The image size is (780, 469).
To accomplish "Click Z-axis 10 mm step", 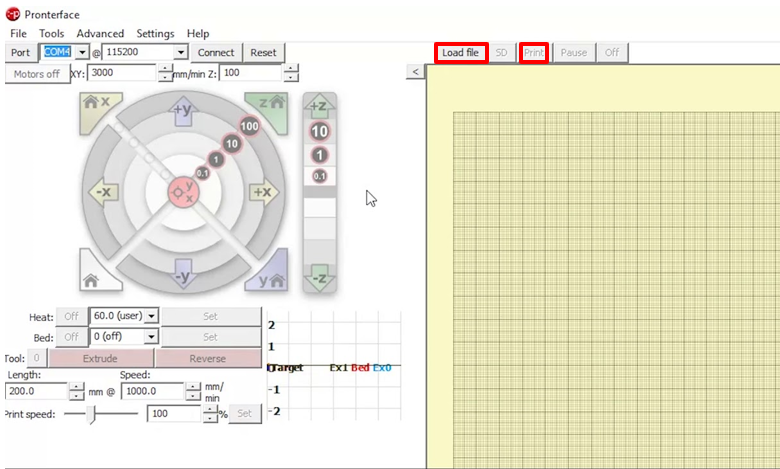I will tap(319, 131).
